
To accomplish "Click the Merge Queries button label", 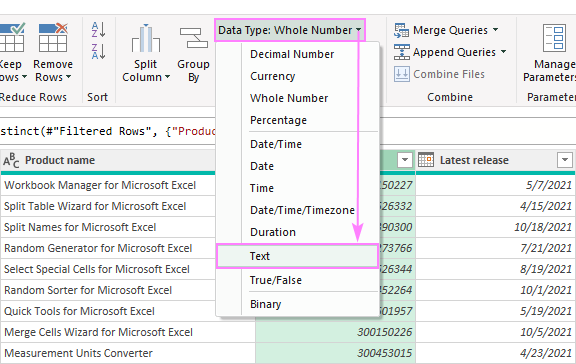I will (450, 30).
